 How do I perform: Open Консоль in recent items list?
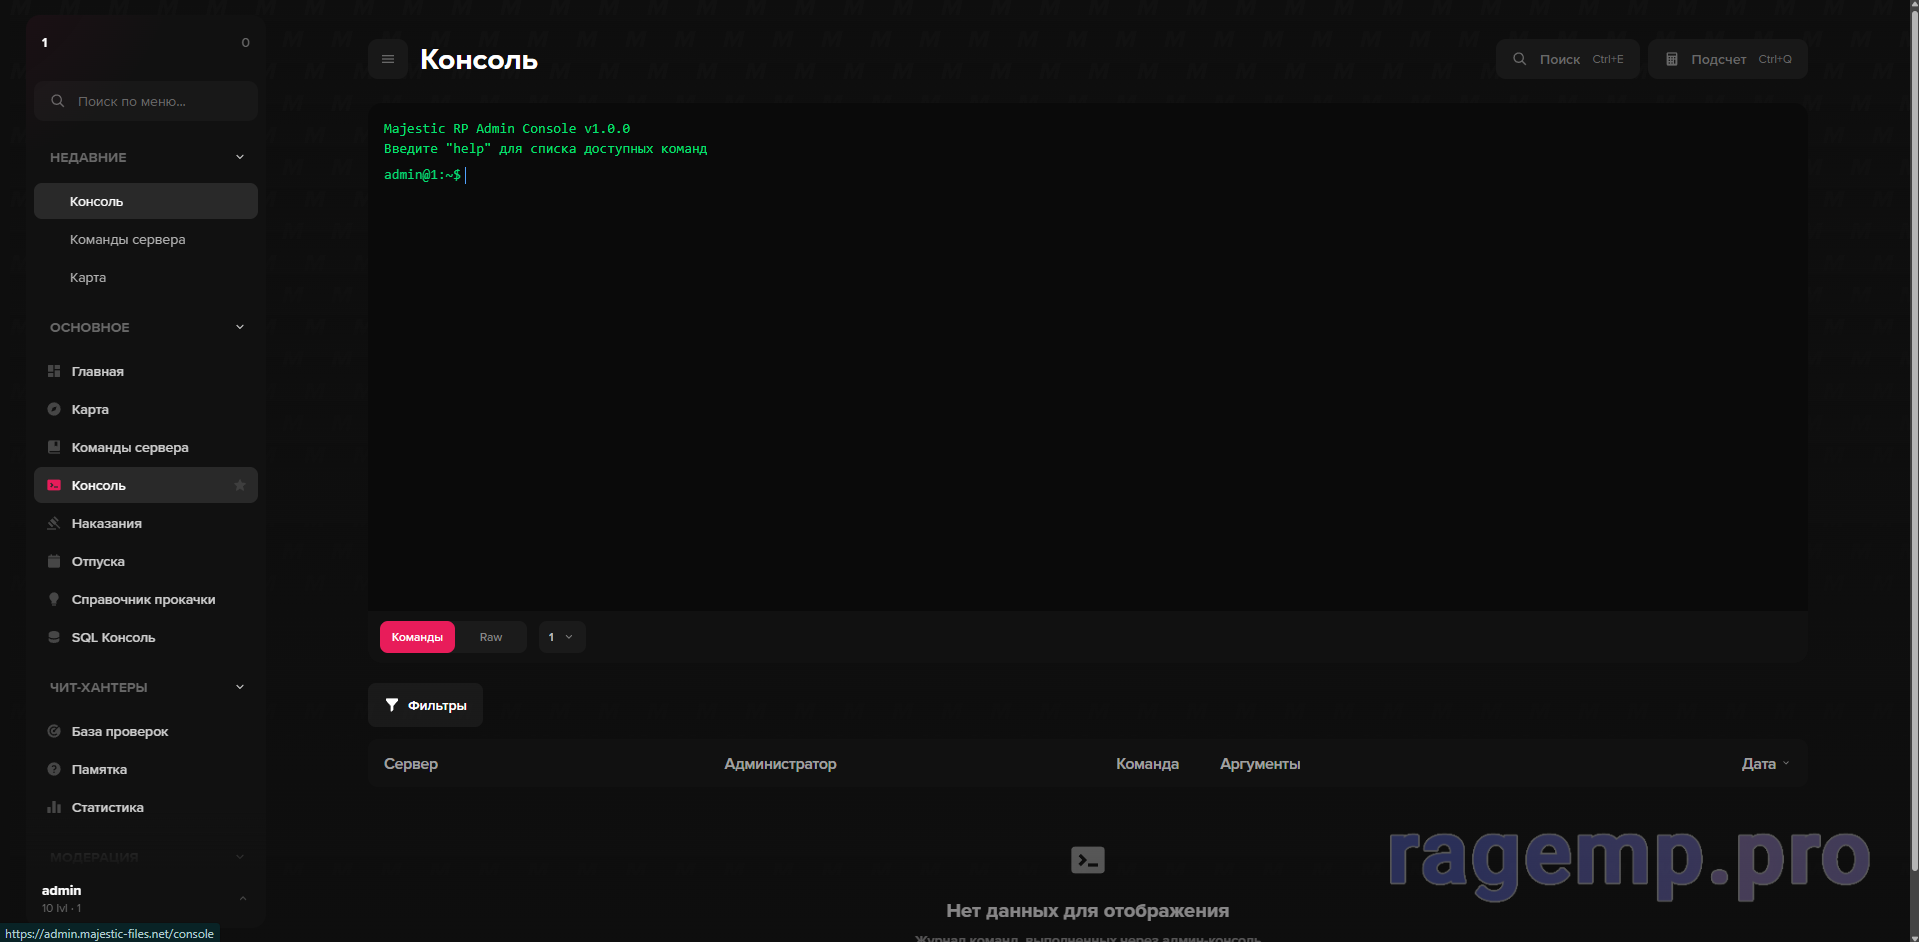[146, 201]
